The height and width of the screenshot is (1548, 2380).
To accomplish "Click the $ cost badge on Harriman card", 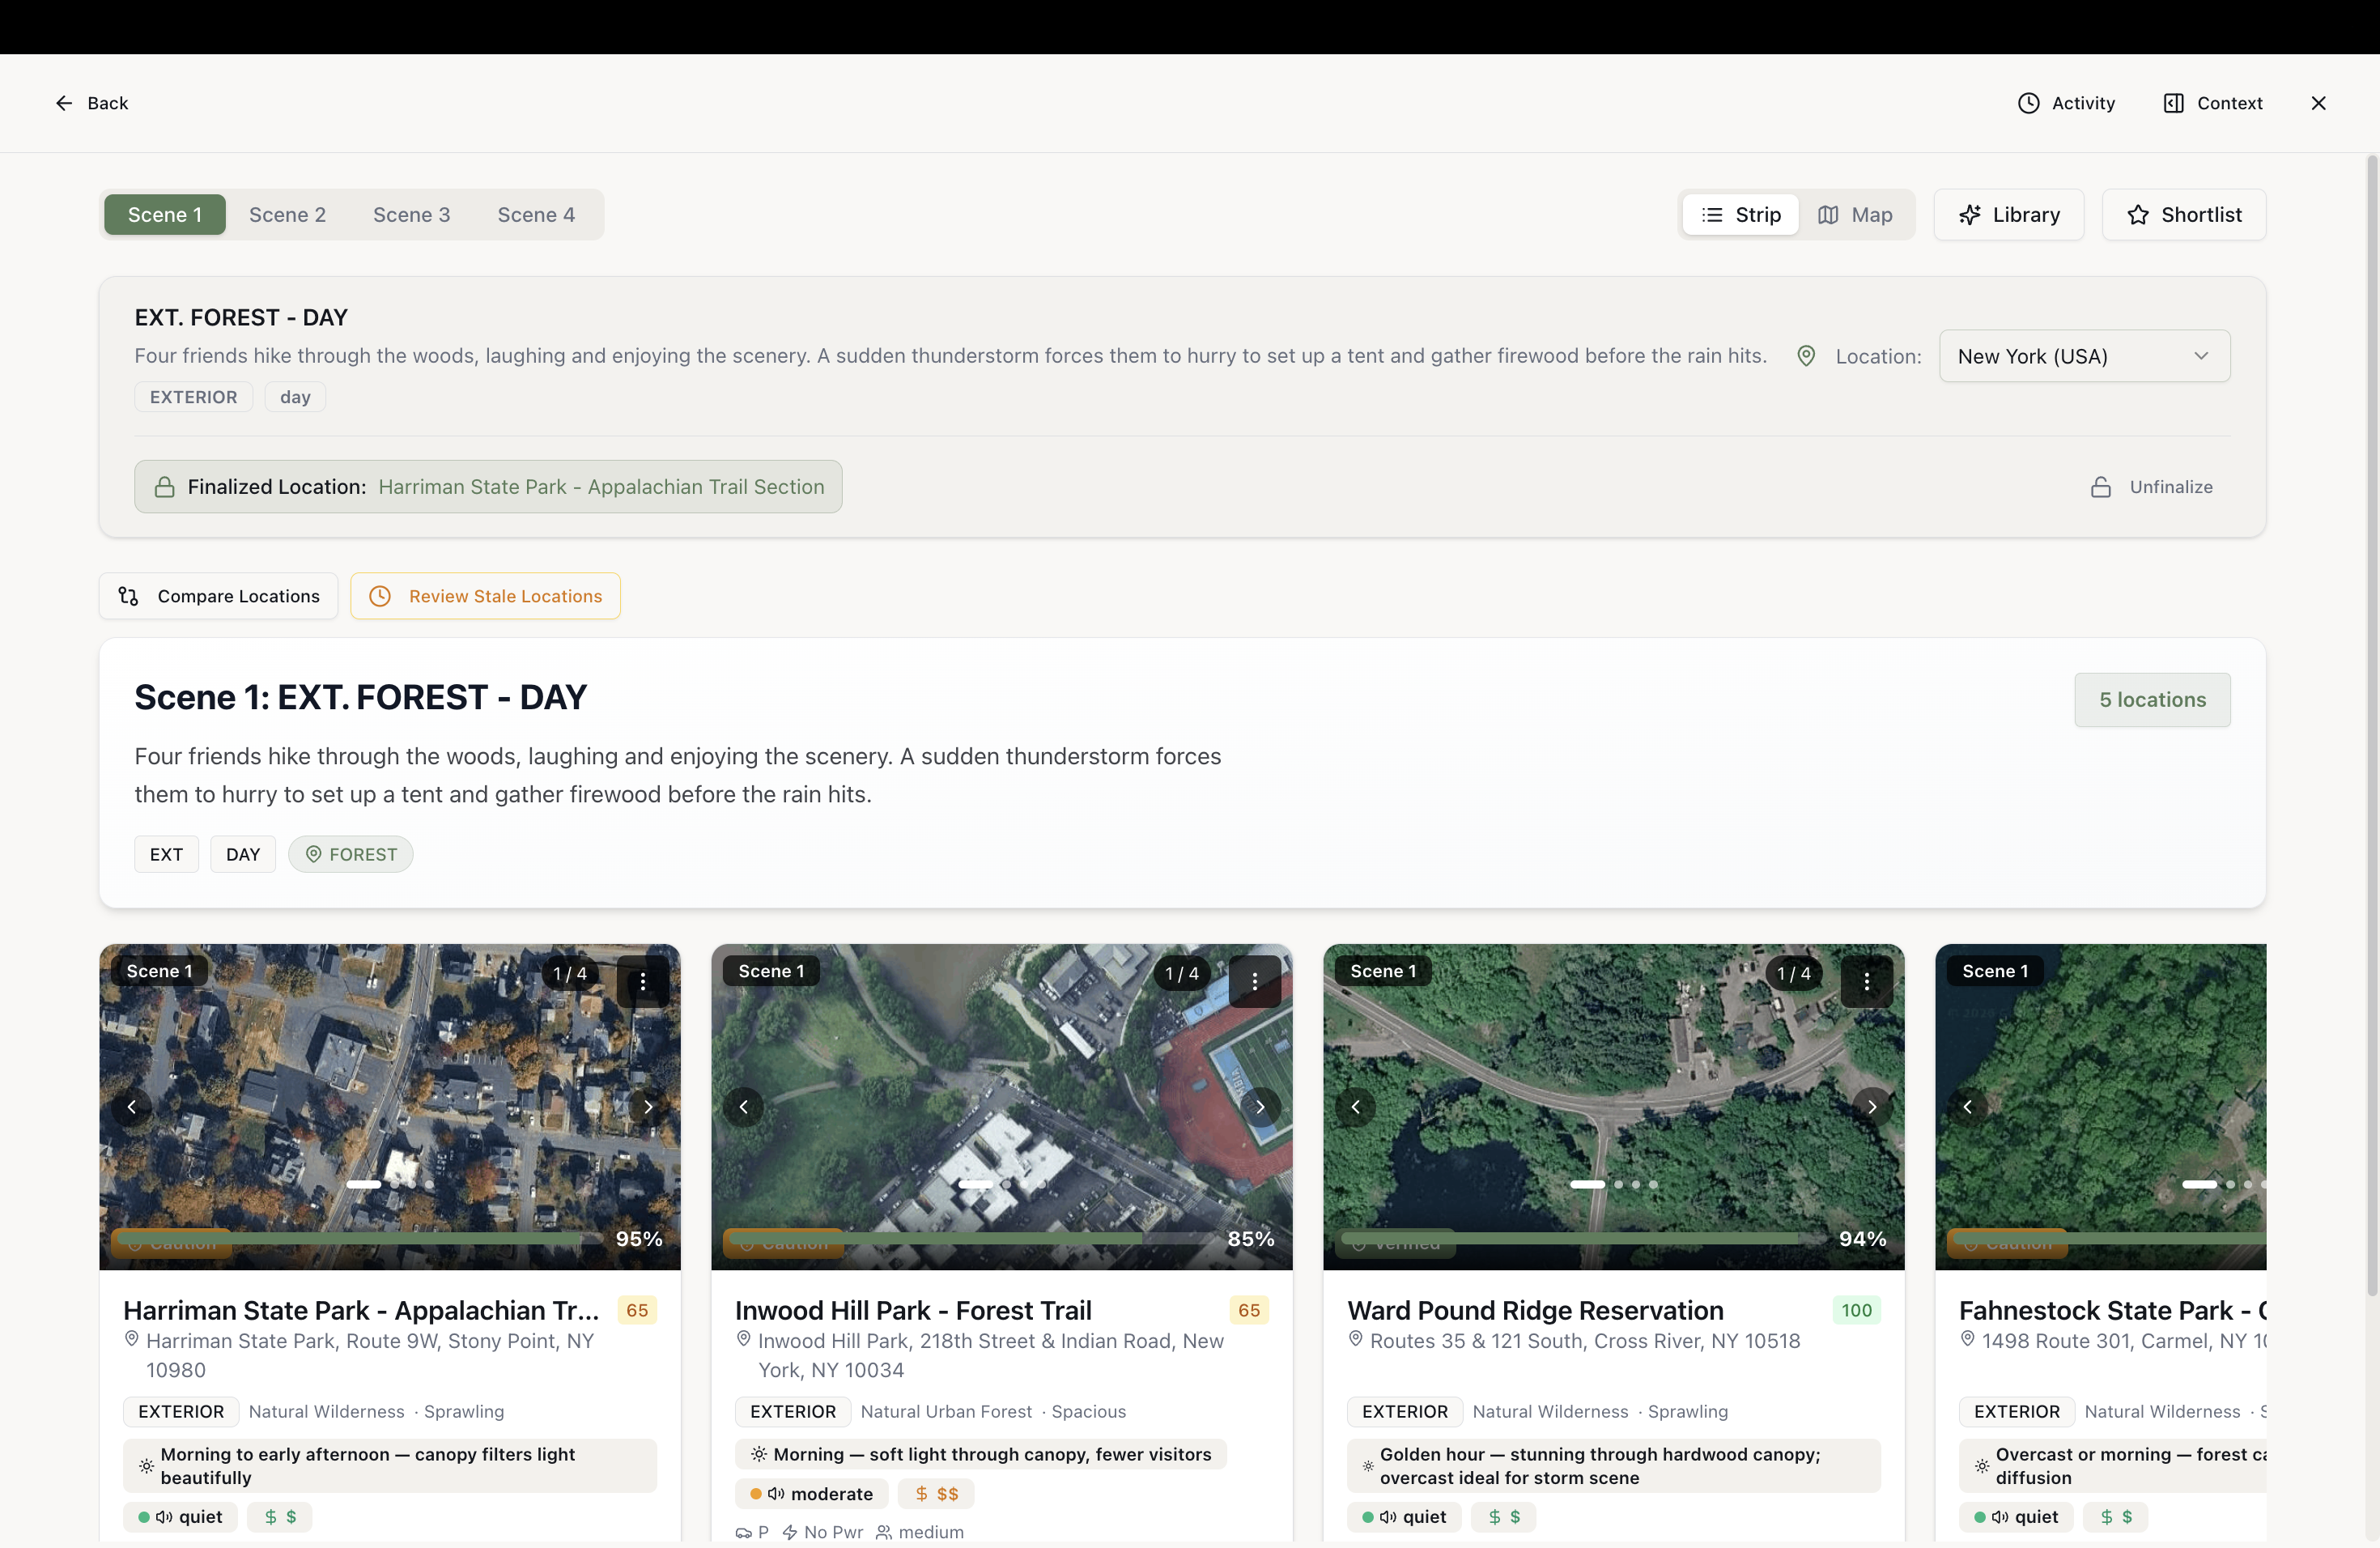I will (x=279, y=1517).
